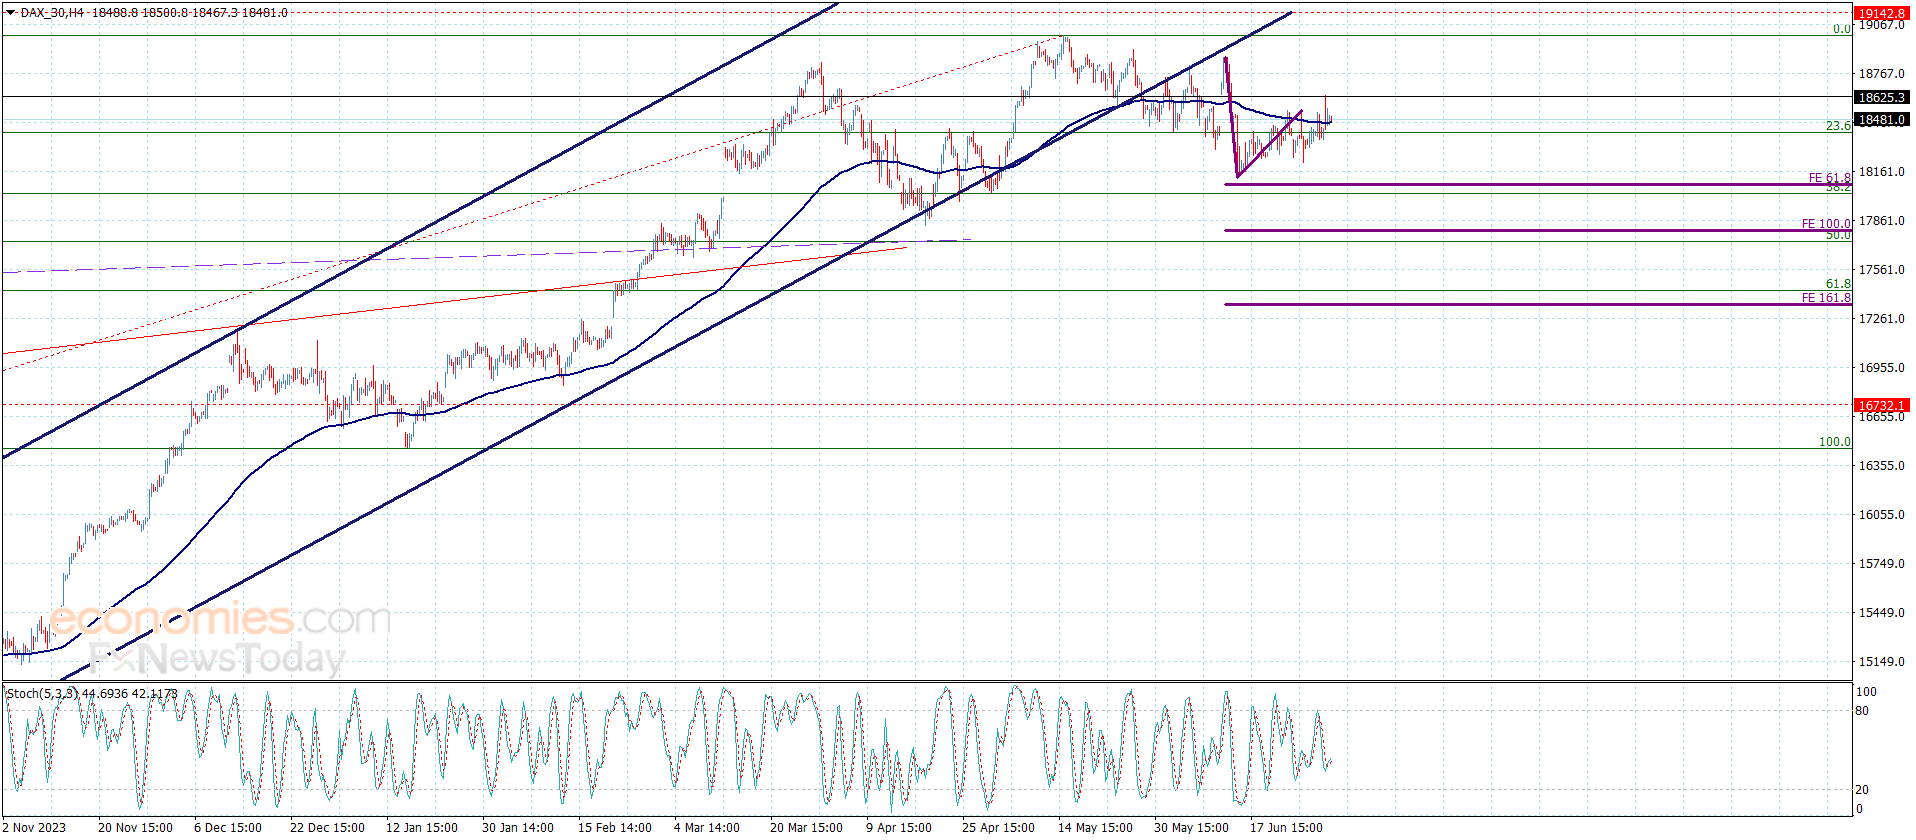Click the 18625.3 black price tag
Image resolution: width=1916 pixels, height=840 pixels.
(1881, 97)
